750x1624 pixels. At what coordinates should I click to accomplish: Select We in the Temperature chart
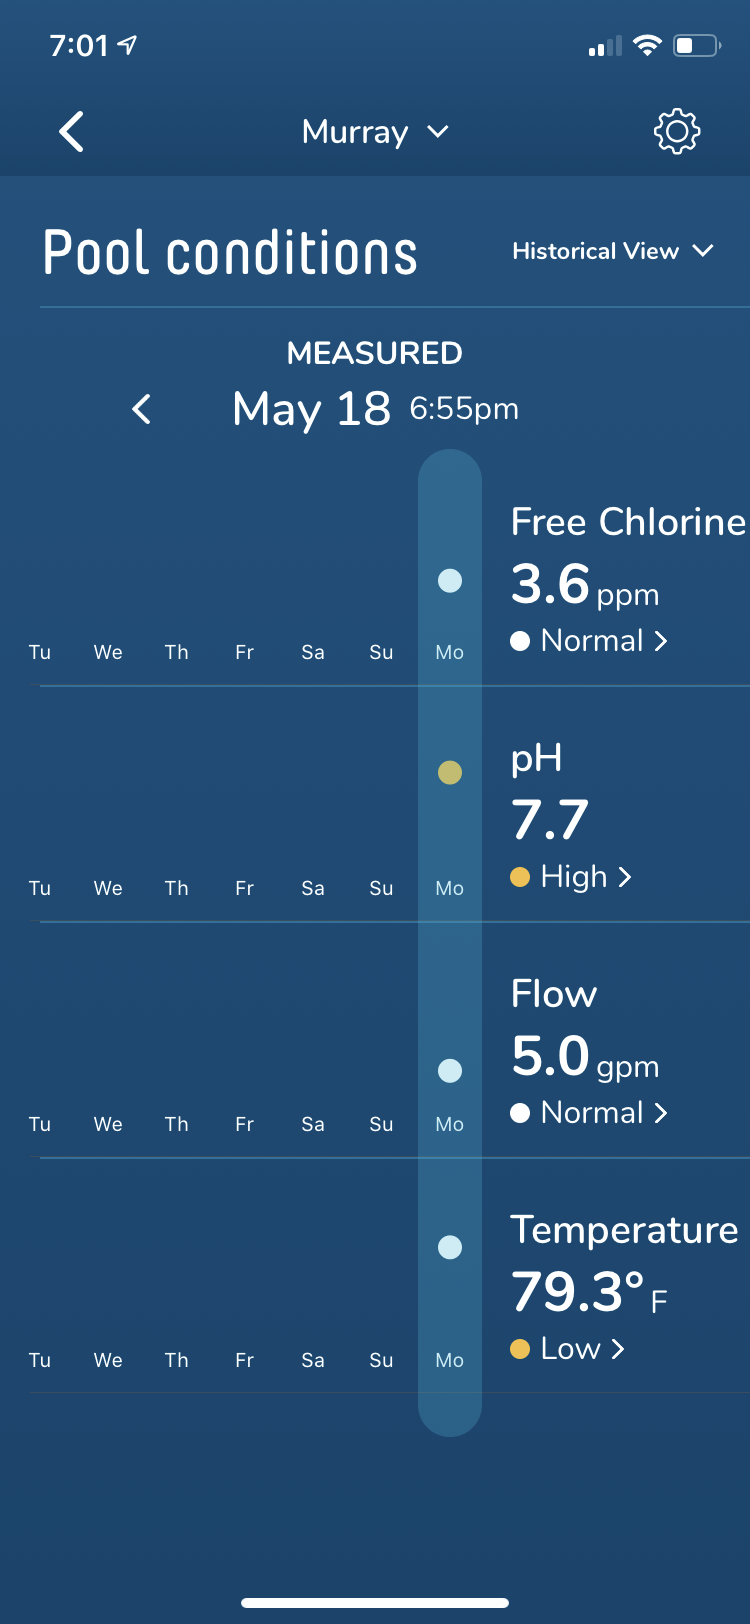(x=108, y=1360)
